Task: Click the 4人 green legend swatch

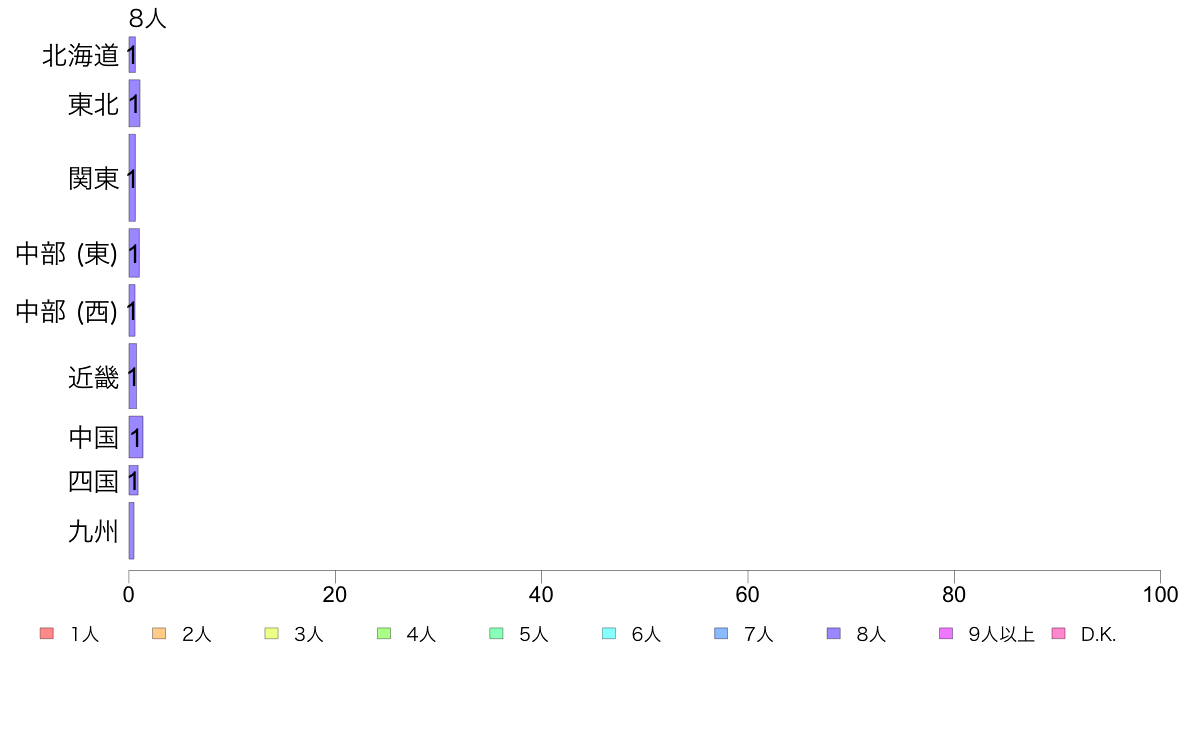Action: click(384, 634)
